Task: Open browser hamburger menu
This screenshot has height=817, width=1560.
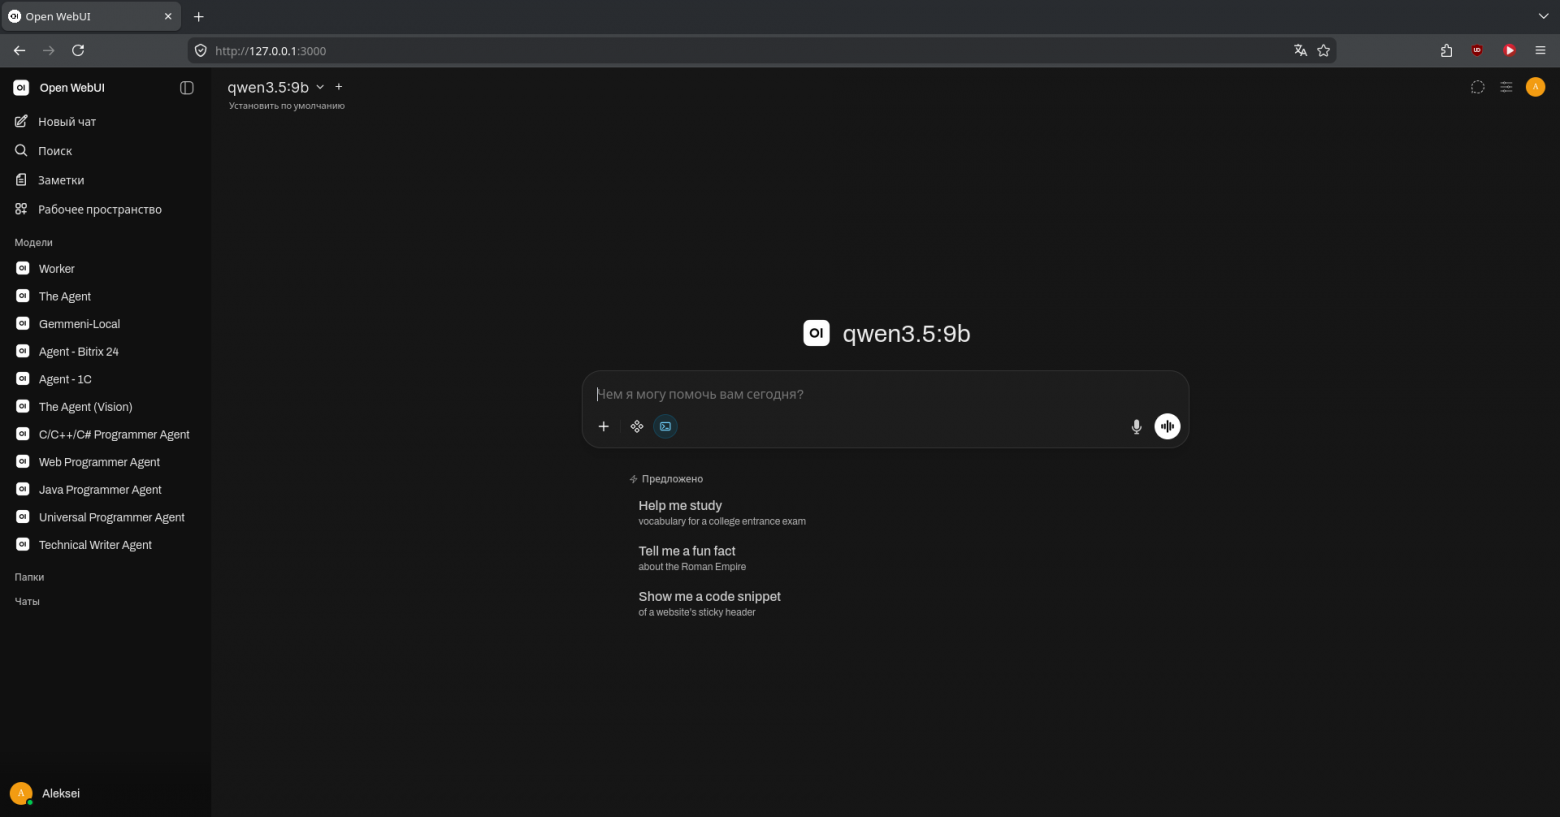Action: 1540,50
